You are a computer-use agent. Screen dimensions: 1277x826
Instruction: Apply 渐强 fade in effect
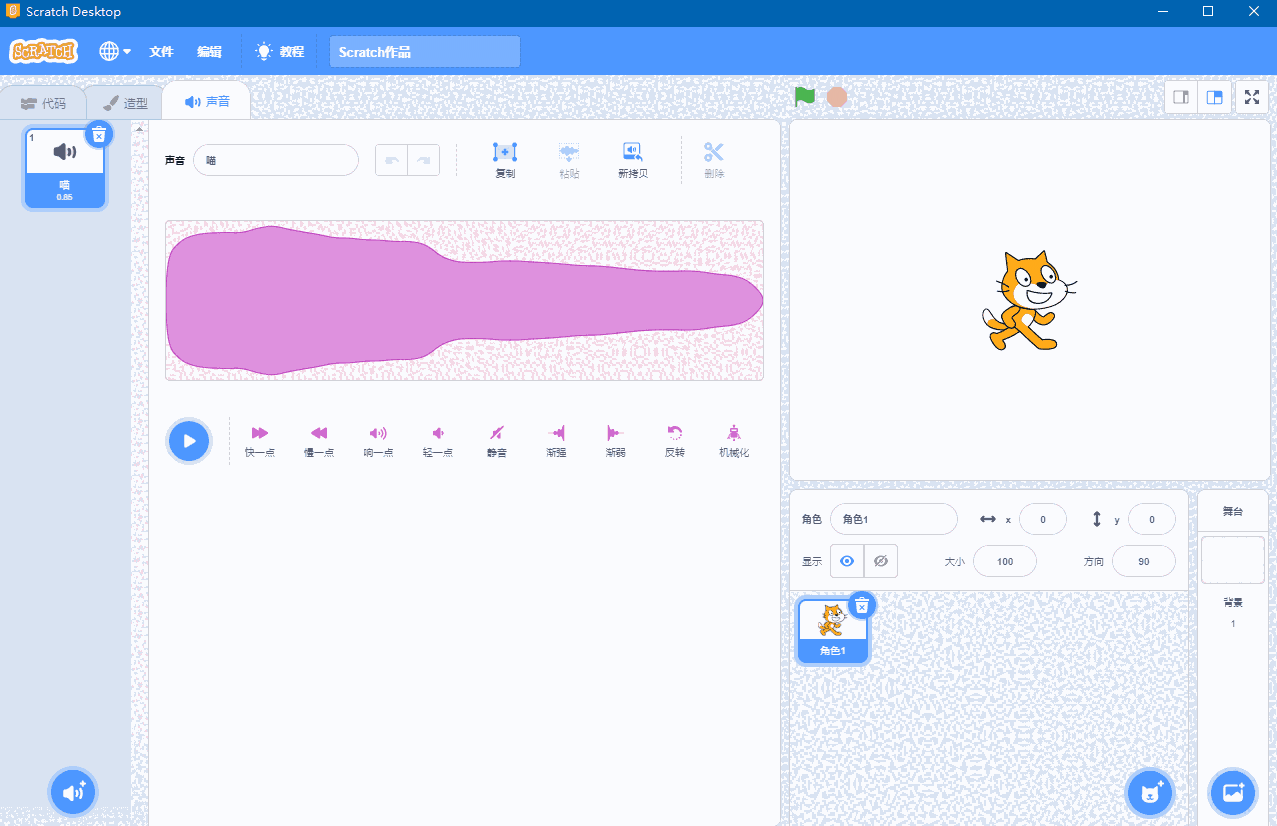click(x=556, y=440)
